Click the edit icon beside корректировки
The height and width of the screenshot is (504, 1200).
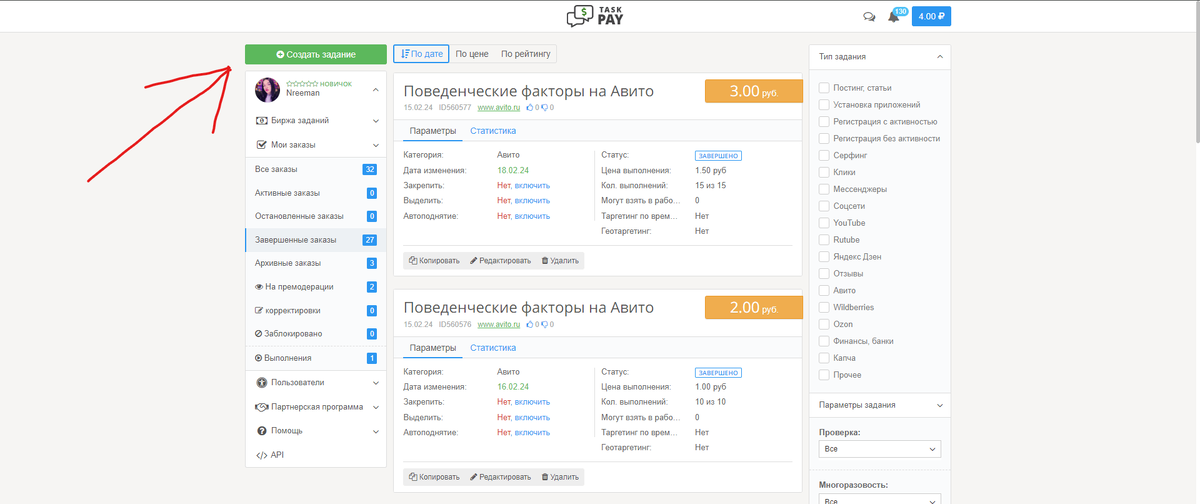coord(259,311)
